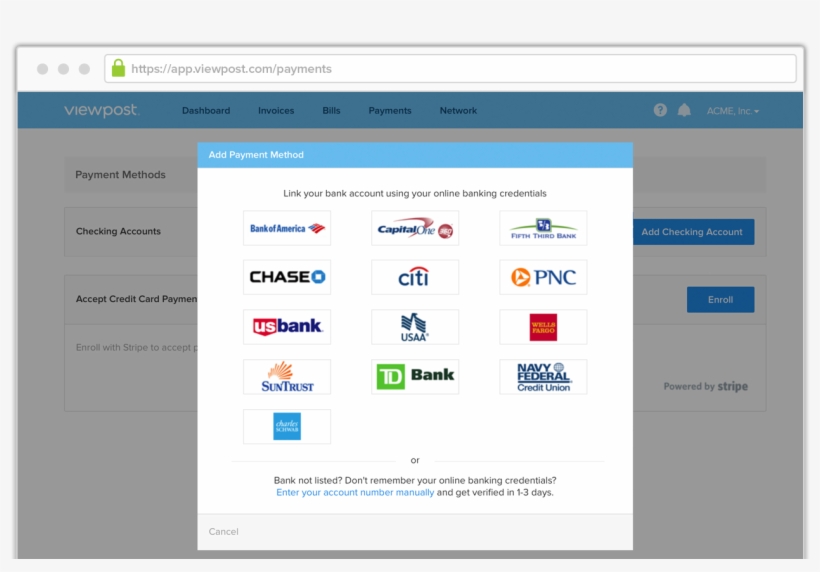Click the green padlock in address bar
The width and height of the screenshot is (820, 572).
[x=118, y=68]
